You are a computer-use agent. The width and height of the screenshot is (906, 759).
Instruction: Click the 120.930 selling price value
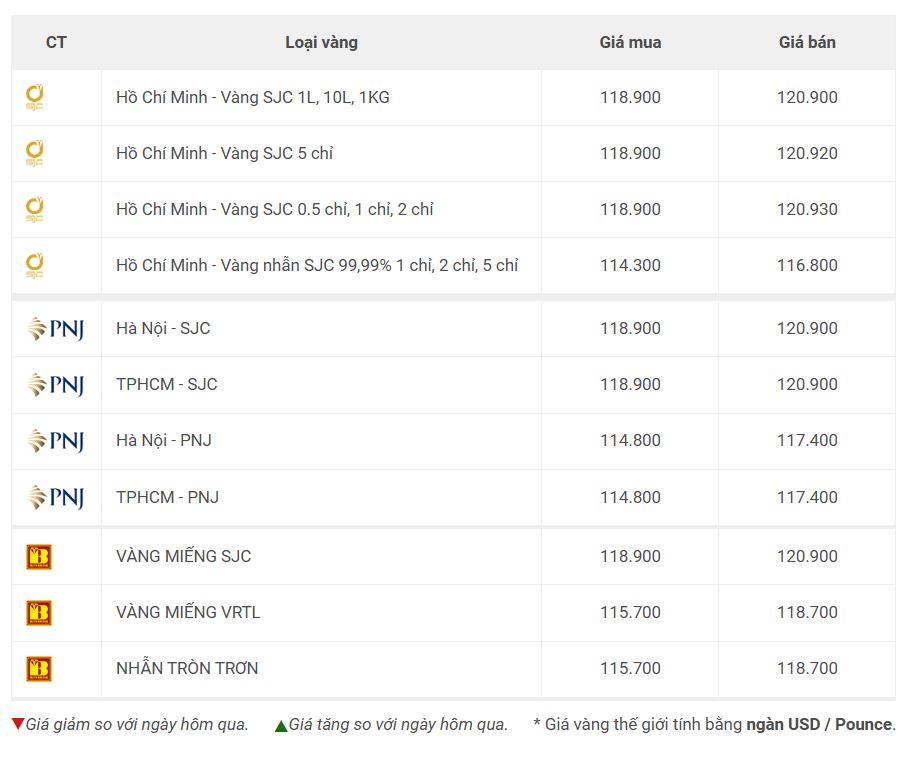807,209
